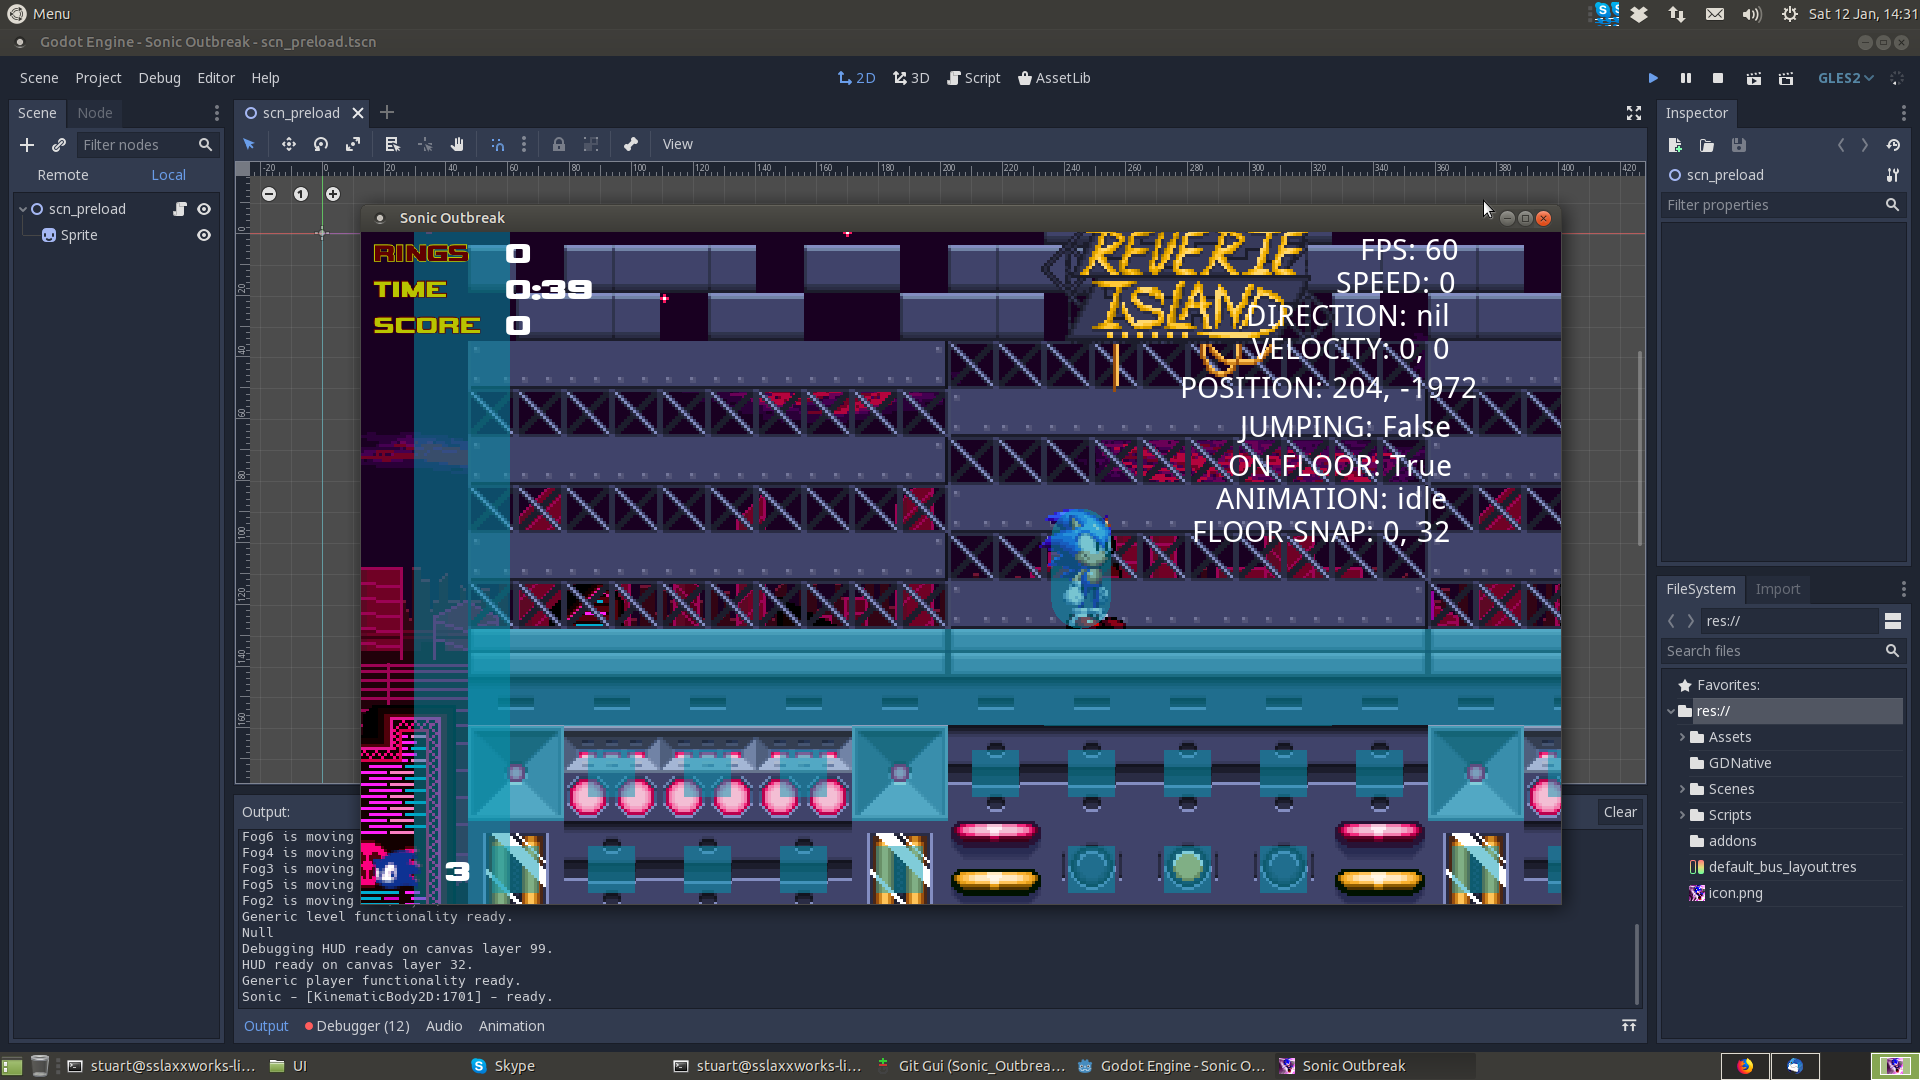Load an existing resource in Inspector
The image size is (1920, 1080).
(x=1707, y=145)
